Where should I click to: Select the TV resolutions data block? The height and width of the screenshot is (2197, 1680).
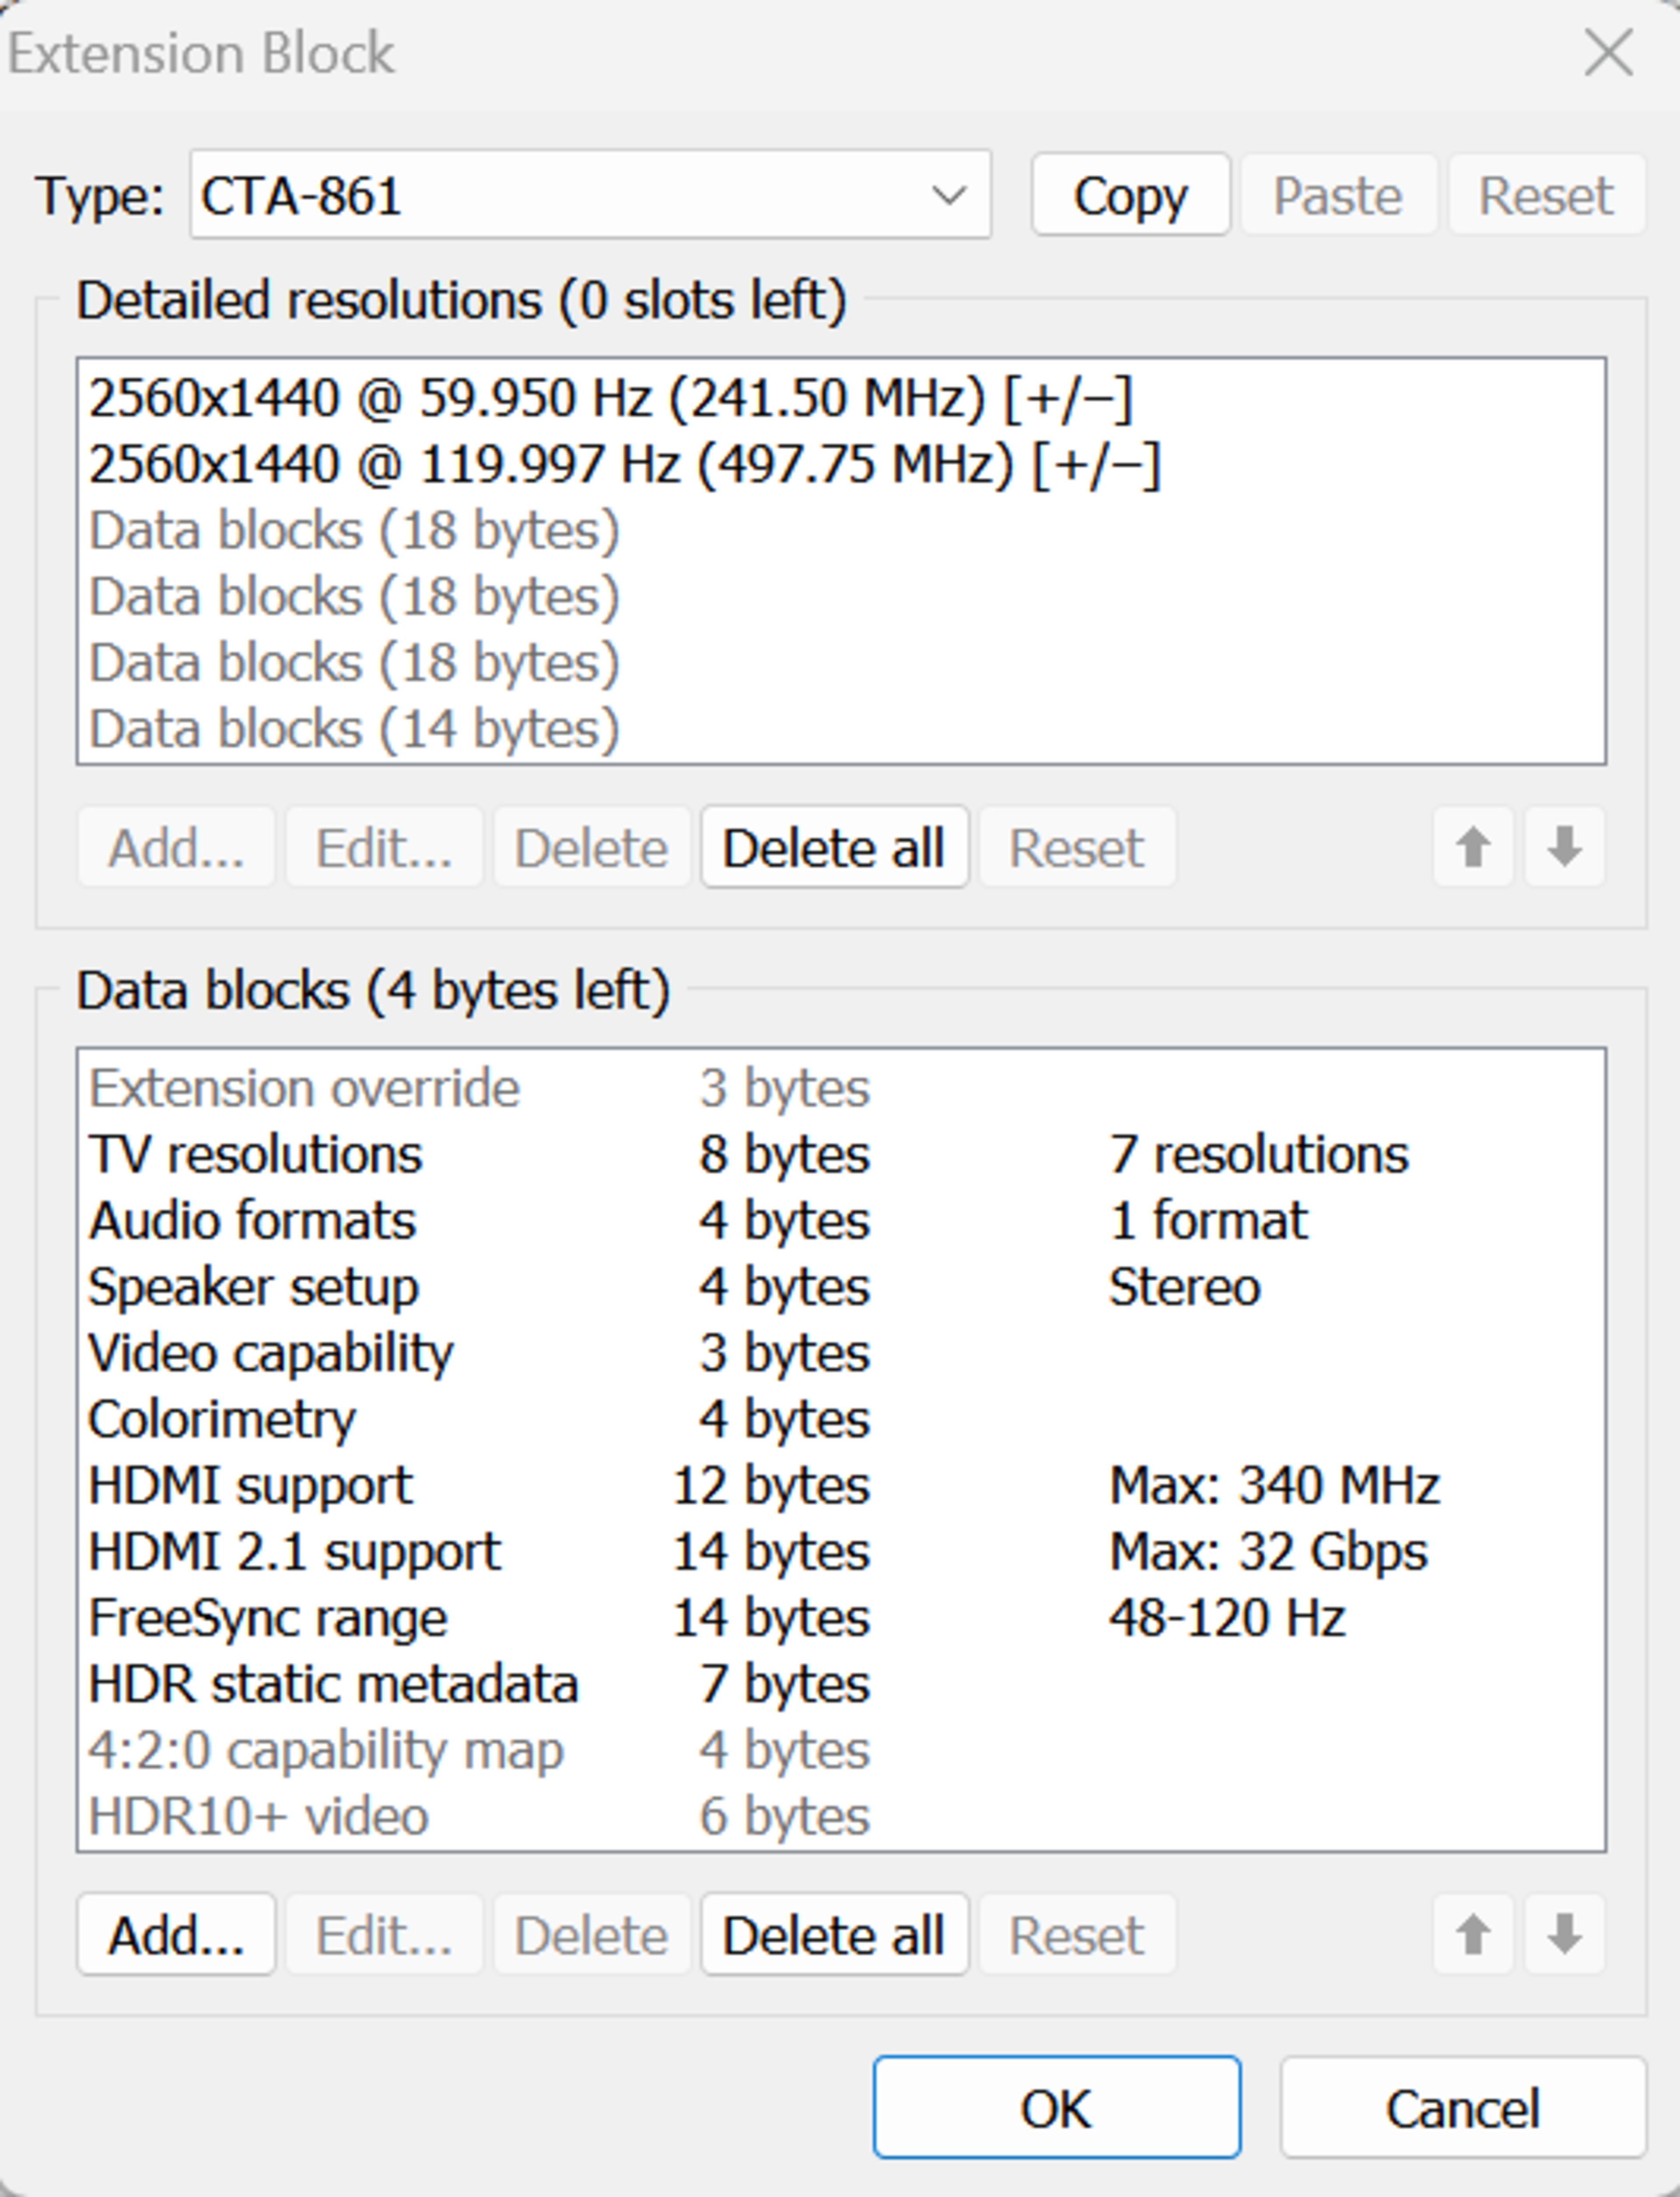(x=256, y=1154)
